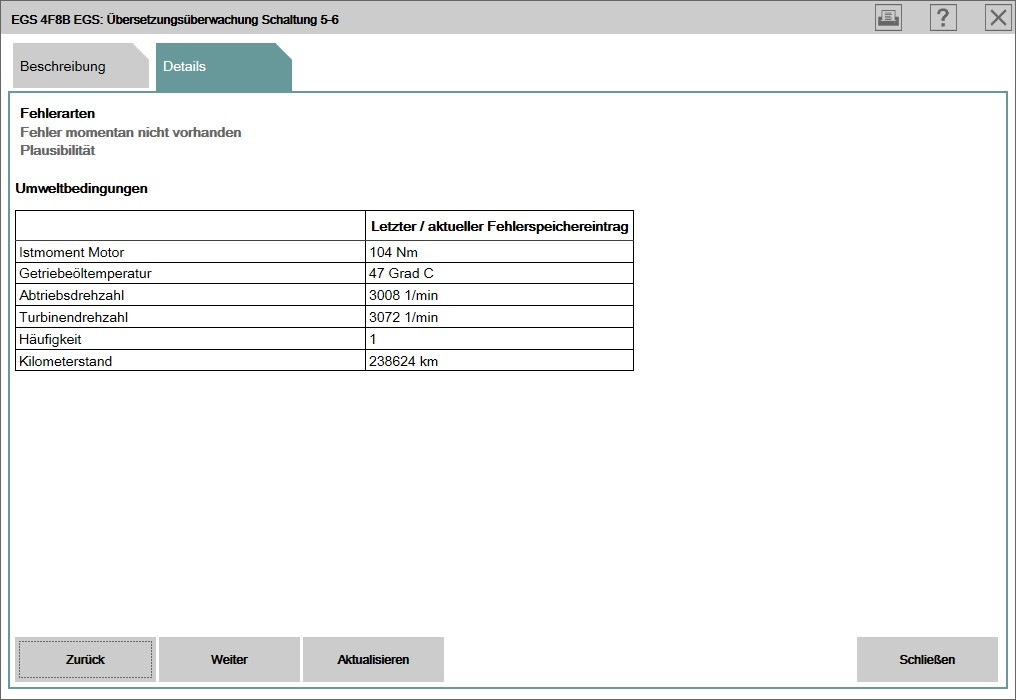1016x700 pixels.
Task: Click the 47 Grad C temperature value
Action: 401,273
